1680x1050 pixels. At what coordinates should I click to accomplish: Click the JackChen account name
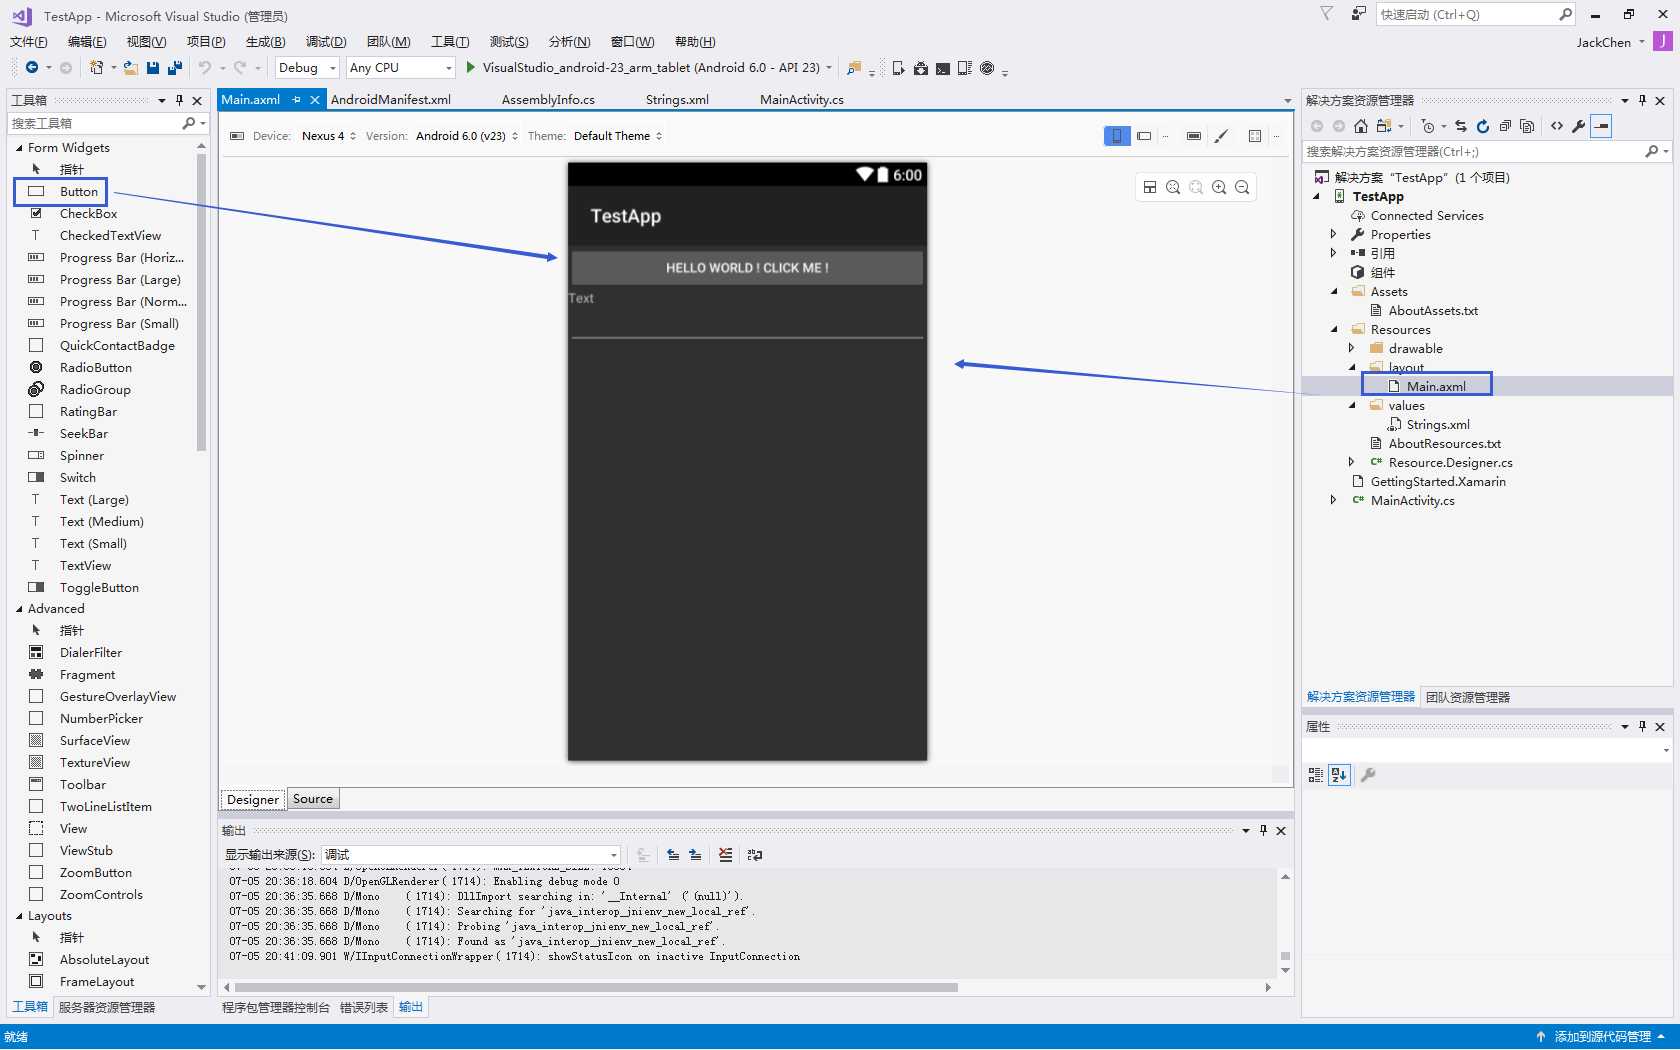click(x=1604, y=42)
